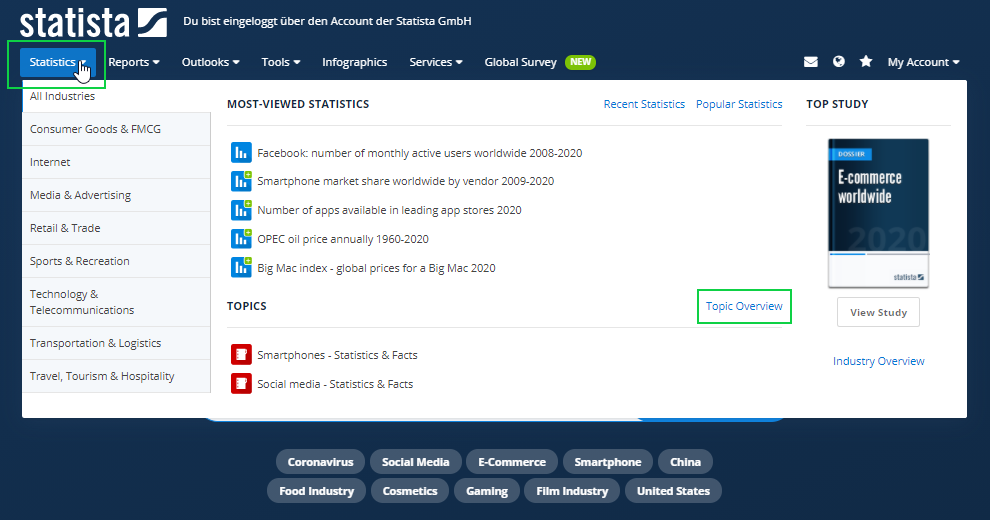Expand the Services dropdown
This screenshot has height=520, width=990.
pyautogui.click(x=436, y=62)
